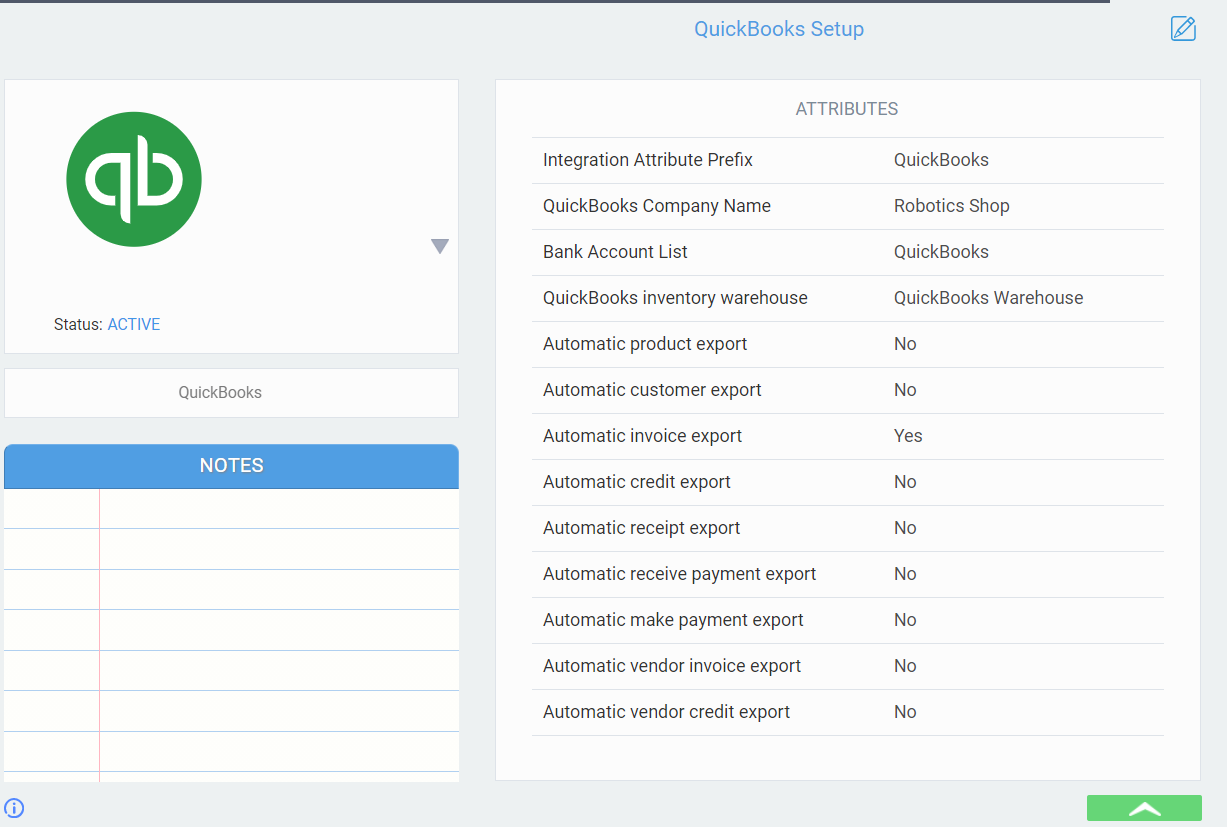Screen dimensions: 1227x827
Task: Click the 'Robotics Shop' value
Action: click(x=952, y=206)
